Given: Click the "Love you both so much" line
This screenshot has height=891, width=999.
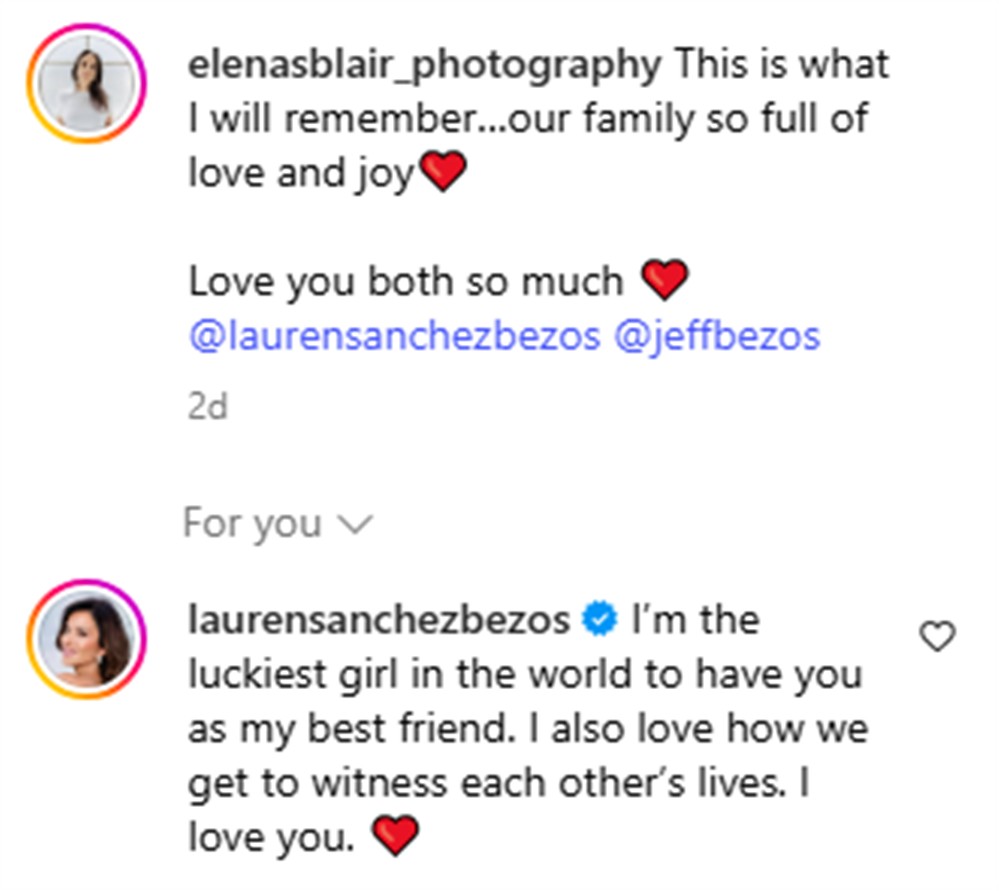Looking at the screenshot, I should click(x=405, y=283).
